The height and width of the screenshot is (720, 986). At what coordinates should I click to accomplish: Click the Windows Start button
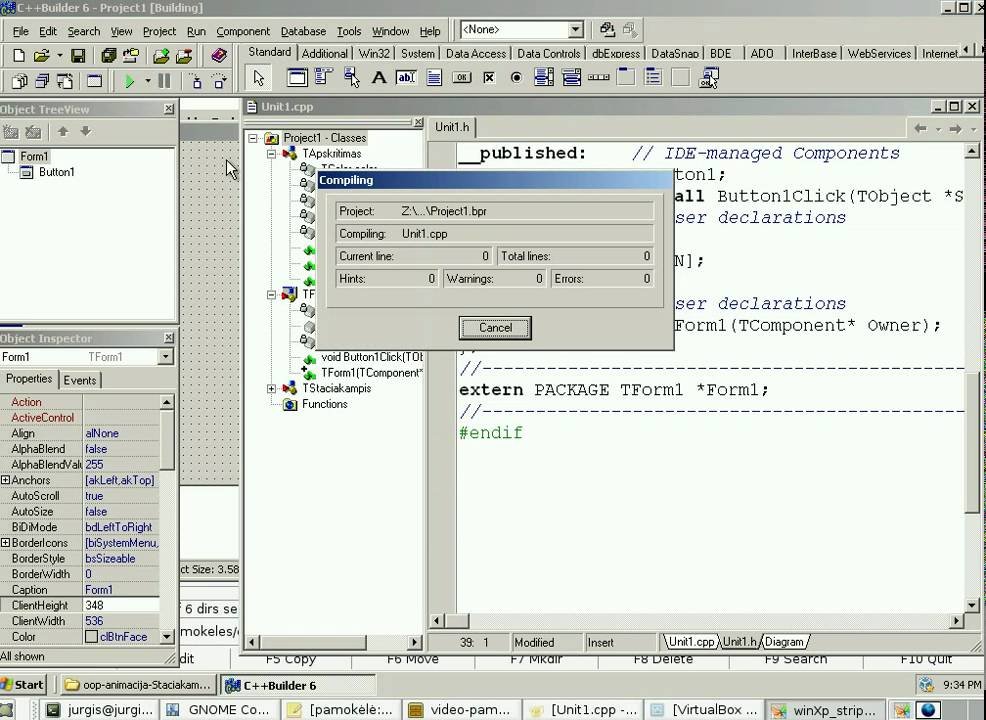pos(23,685)
